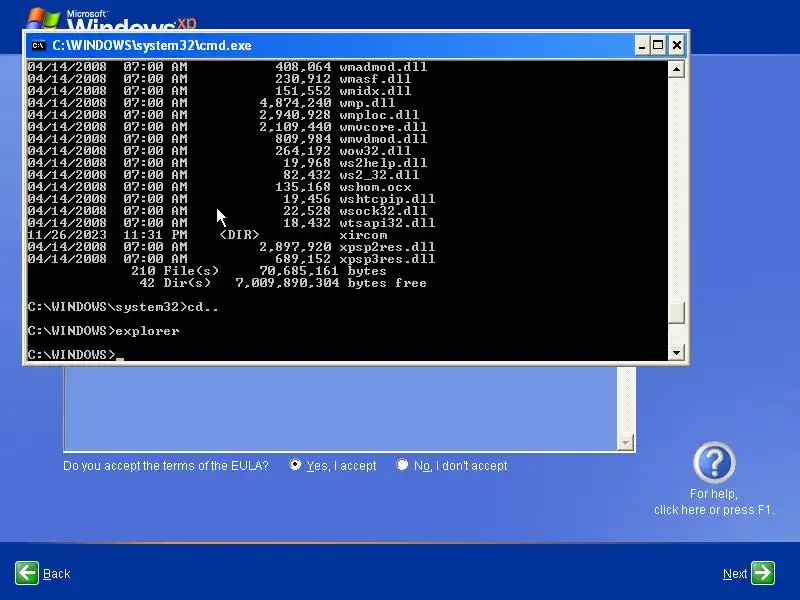Click the cmd window scrollbar thumb
Image resolution: width=800 pixels, height=600 pixels.
[676, 312]
